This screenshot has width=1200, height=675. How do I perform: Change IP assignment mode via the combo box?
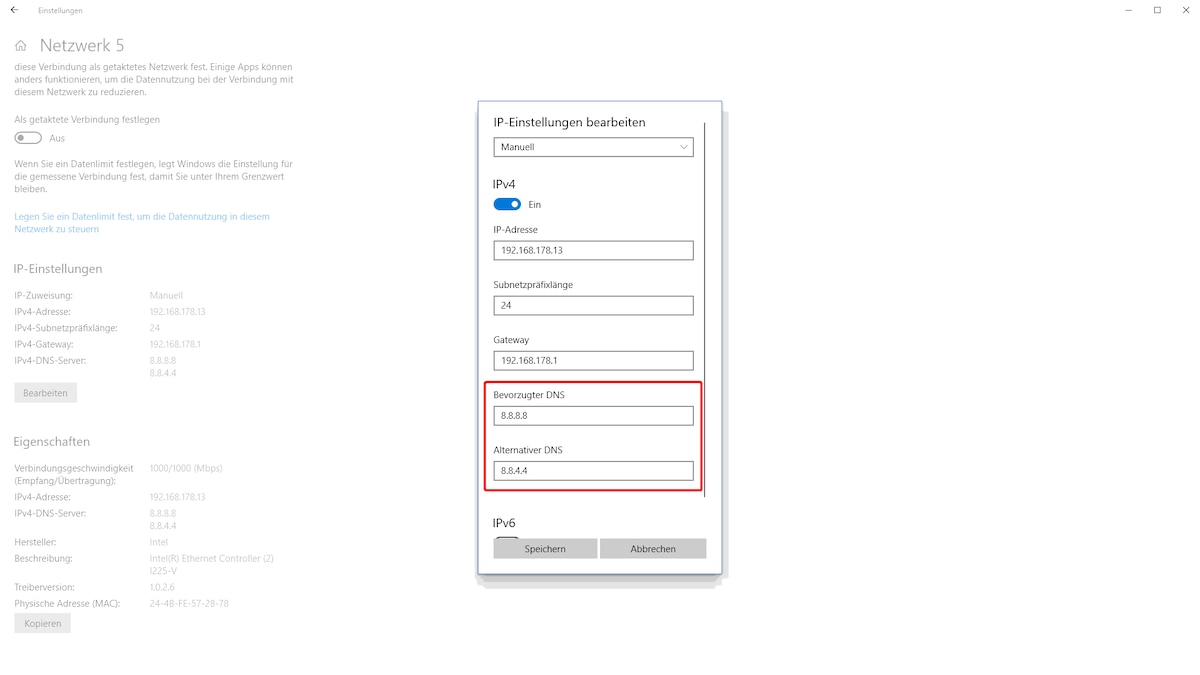point(593,147)
